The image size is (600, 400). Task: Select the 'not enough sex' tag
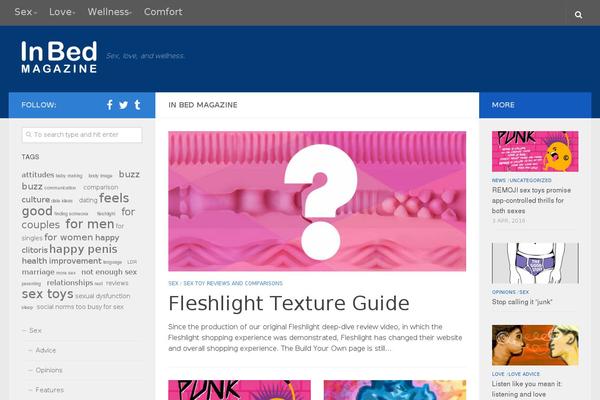tap(109, 272)
